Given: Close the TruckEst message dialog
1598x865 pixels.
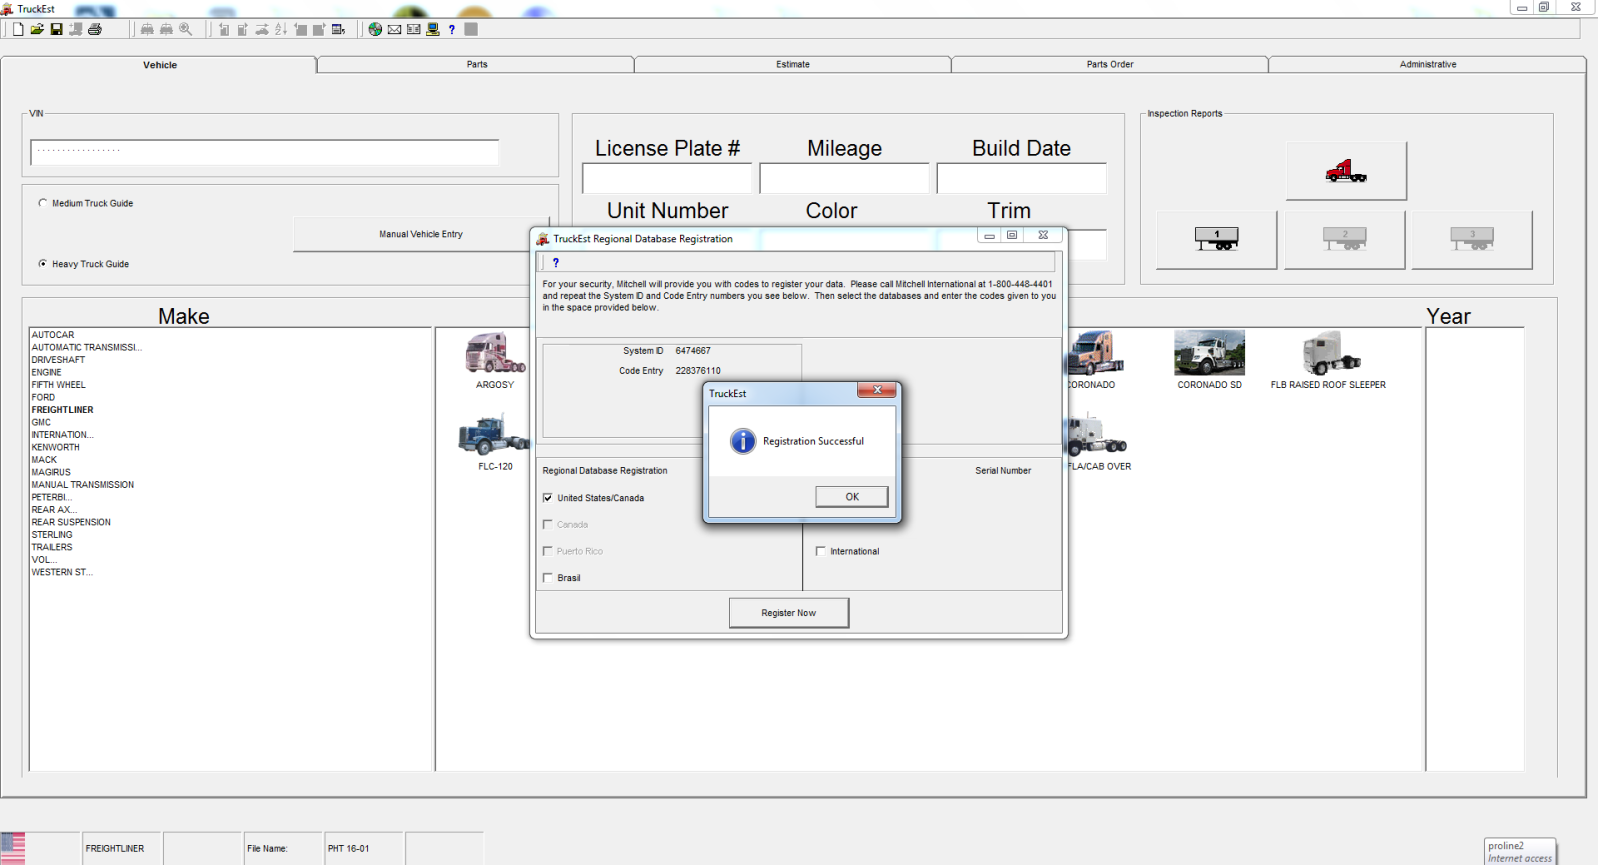Looking at the screenshot, I should point(877,390).
